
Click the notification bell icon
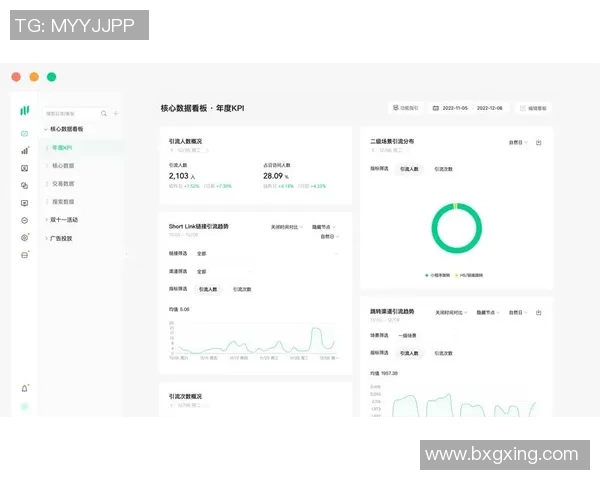(x=25, y=388)
